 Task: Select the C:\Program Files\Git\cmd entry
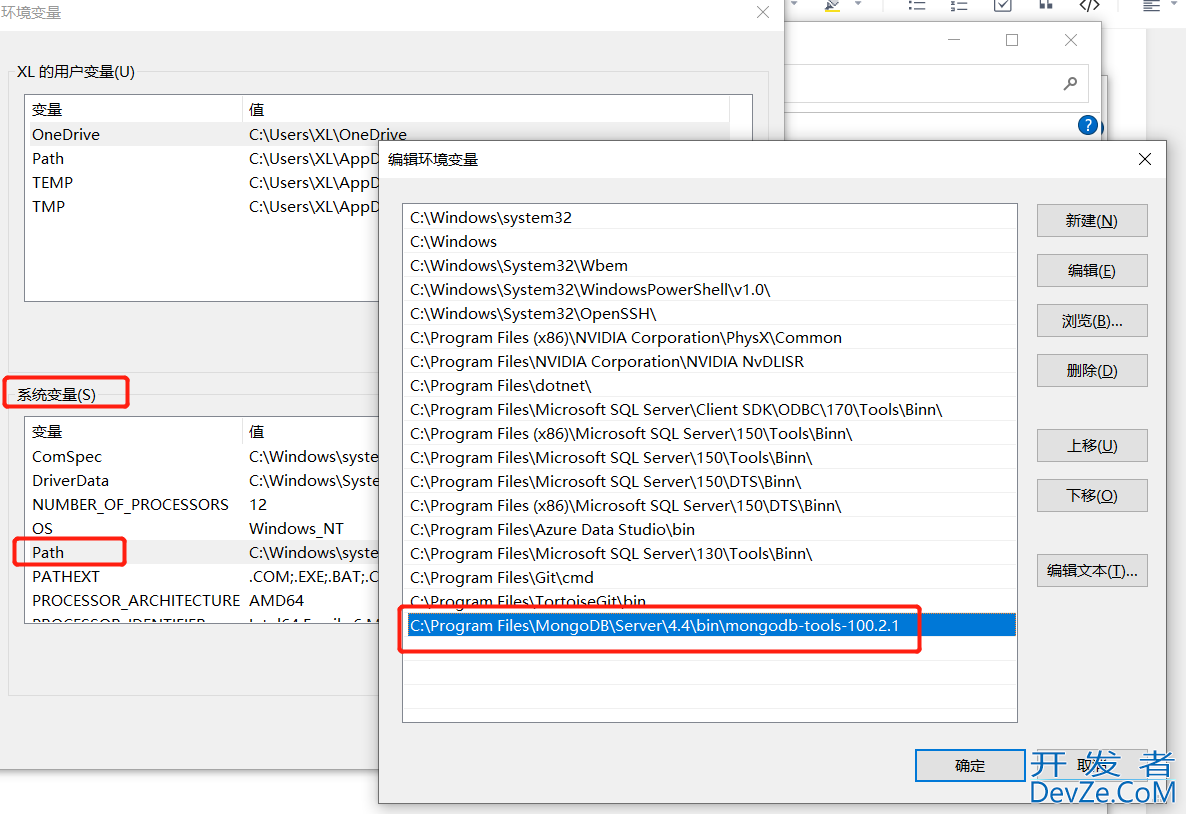[x=709, y=578]
